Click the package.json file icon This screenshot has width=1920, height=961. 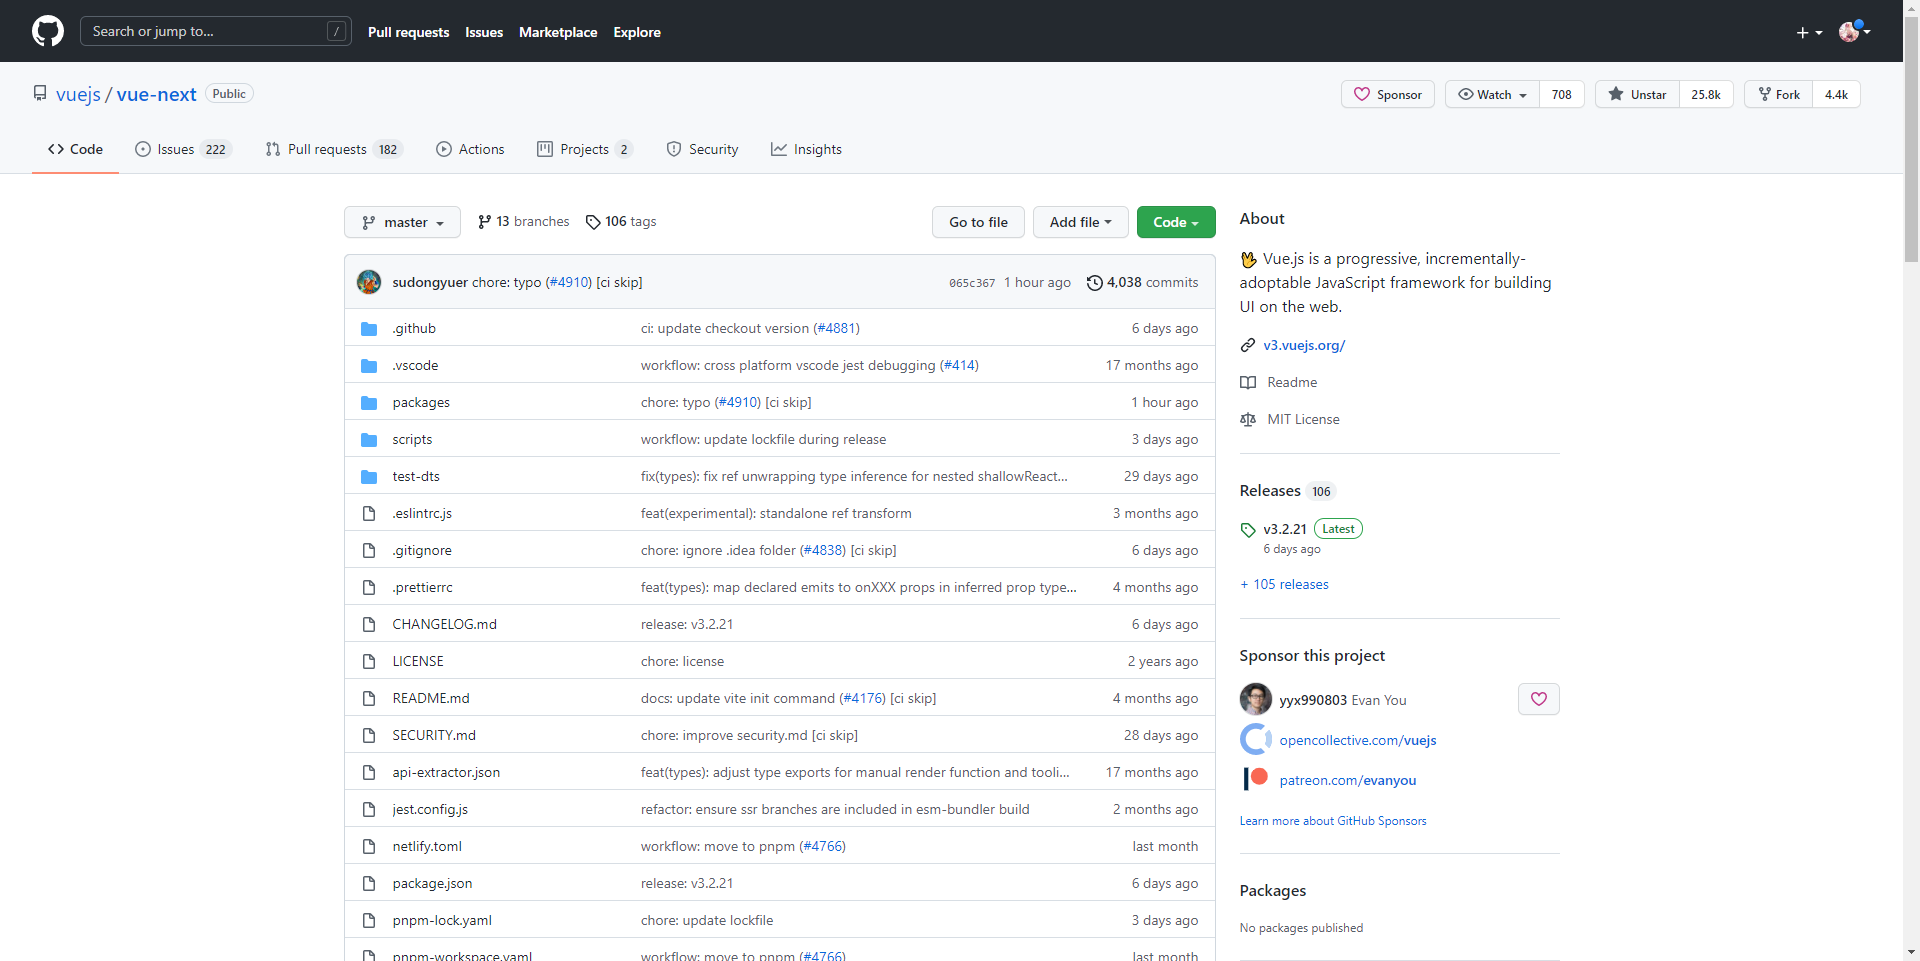(369, 883)
